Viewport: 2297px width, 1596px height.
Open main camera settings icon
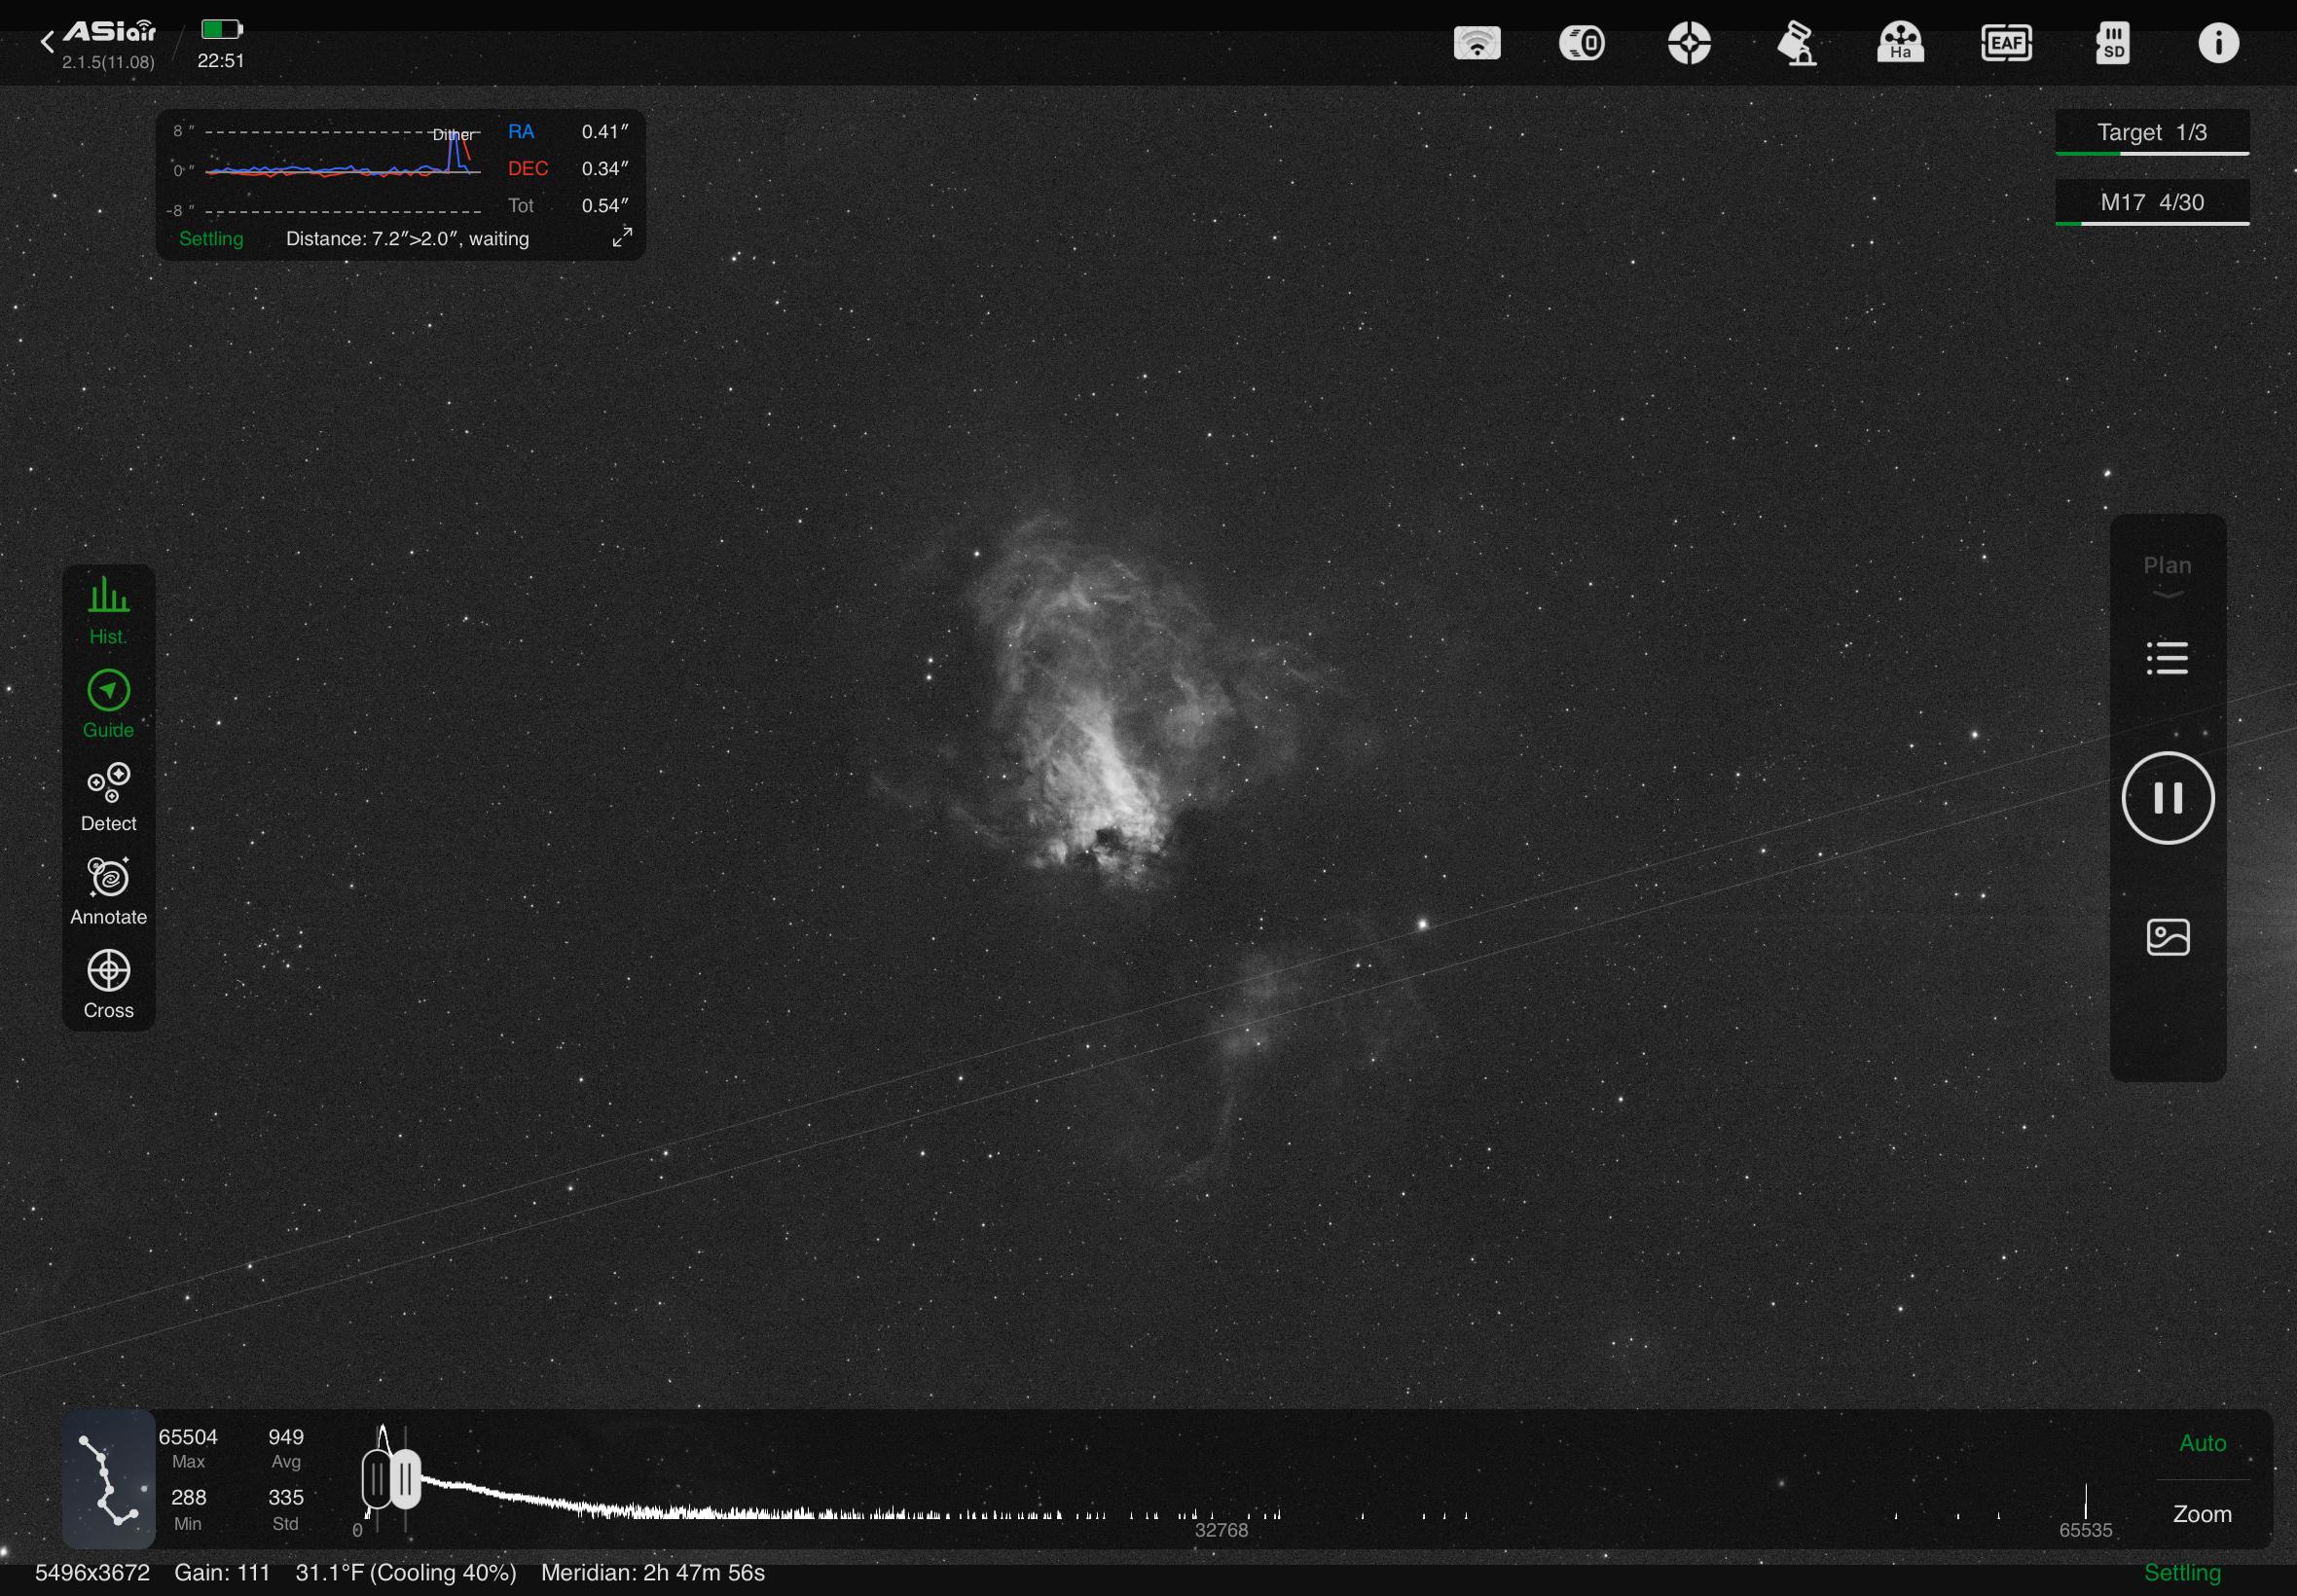[x=1582, y=43]
